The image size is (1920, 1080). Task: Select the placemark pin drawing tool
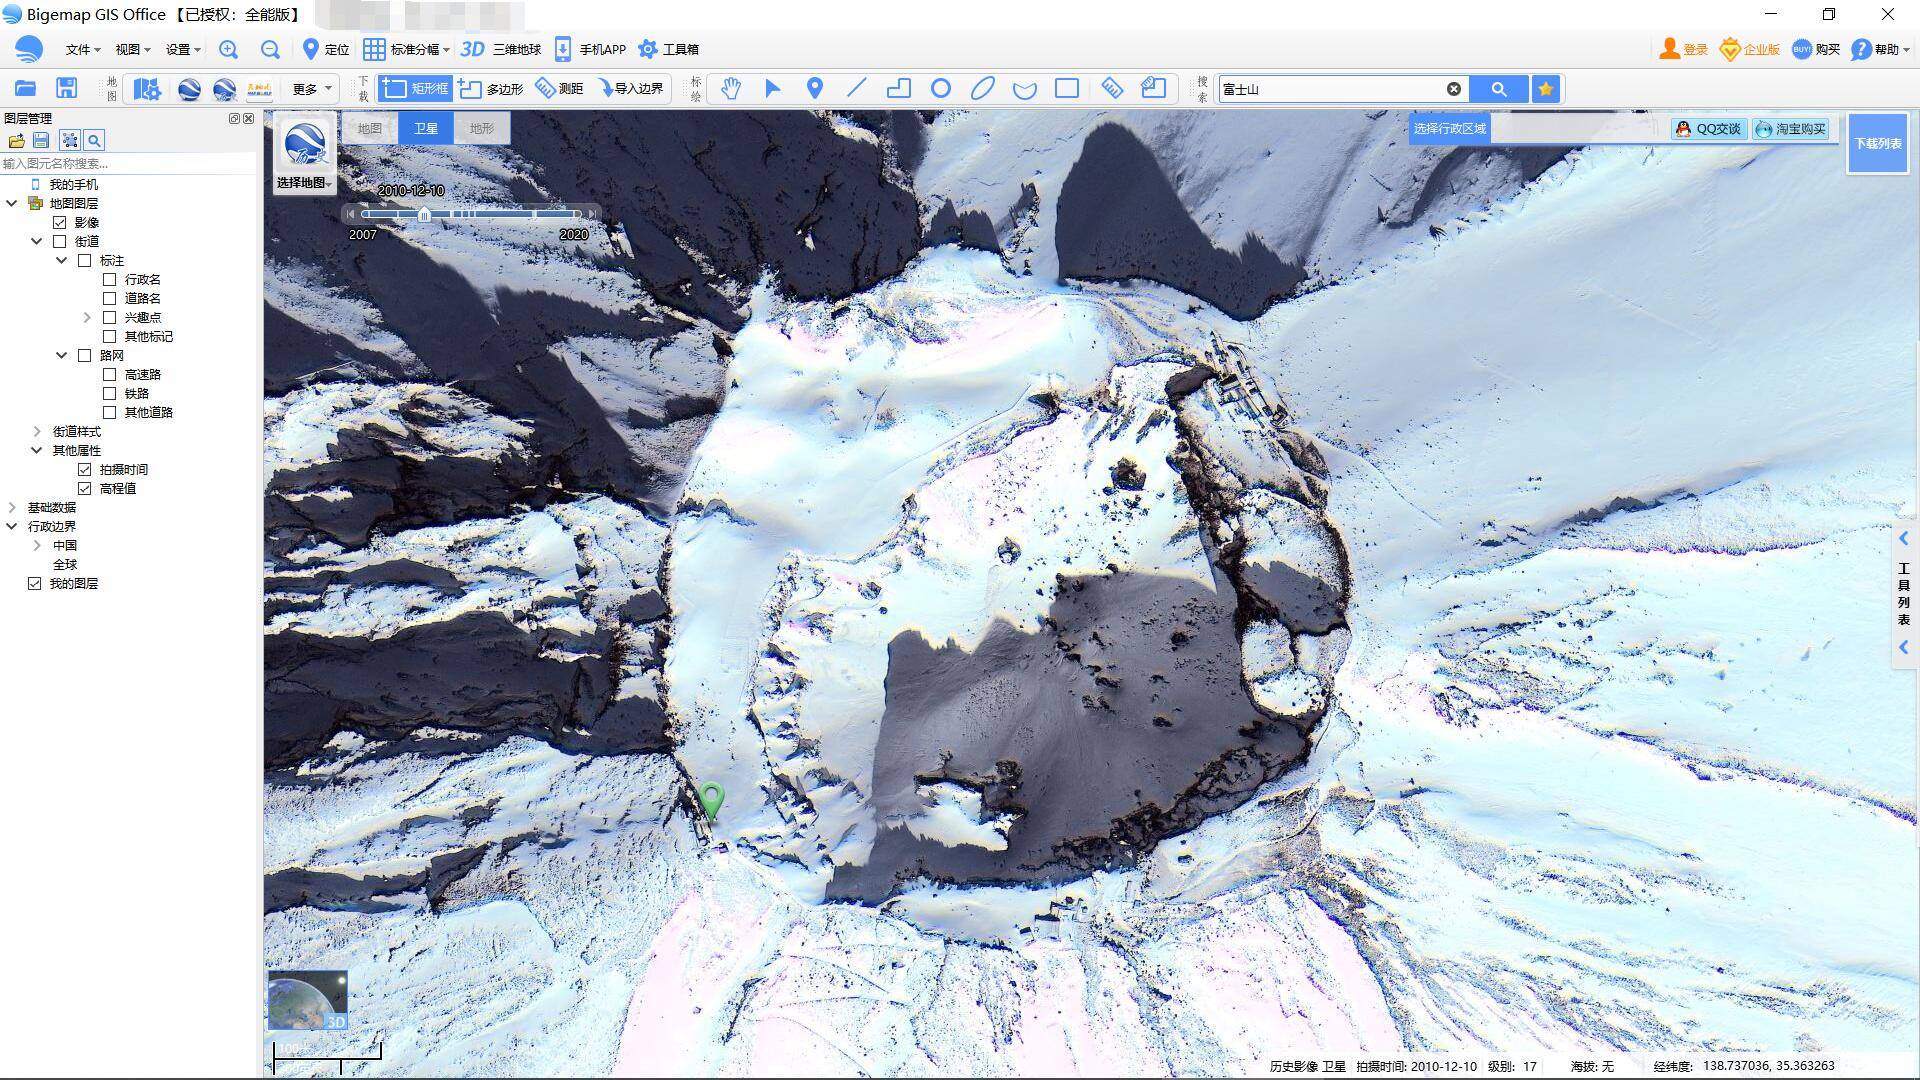815,88
